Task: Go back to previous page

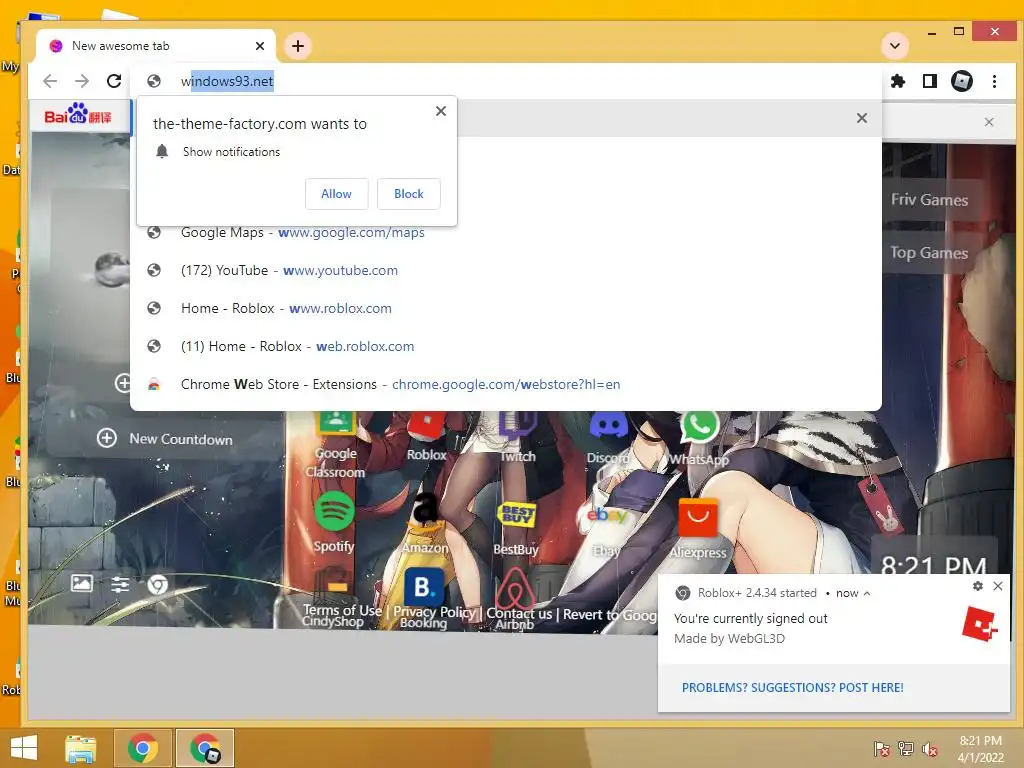Action: [50, 81]
